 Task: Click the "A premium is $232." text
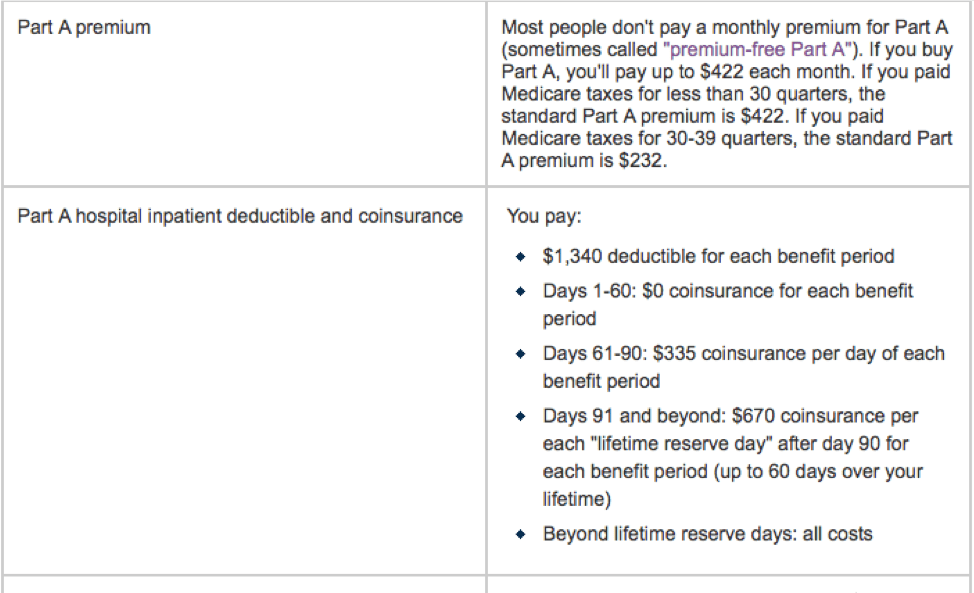pyautogui.click(x=584, y=161)
